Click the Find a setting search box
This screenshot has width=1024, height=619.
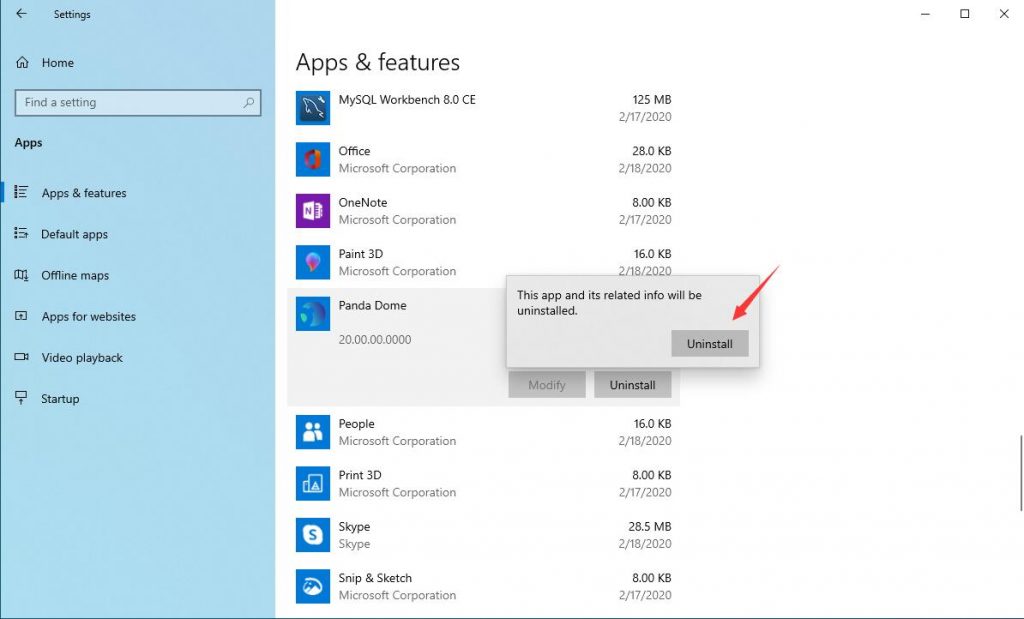click(x=138, y=103)
